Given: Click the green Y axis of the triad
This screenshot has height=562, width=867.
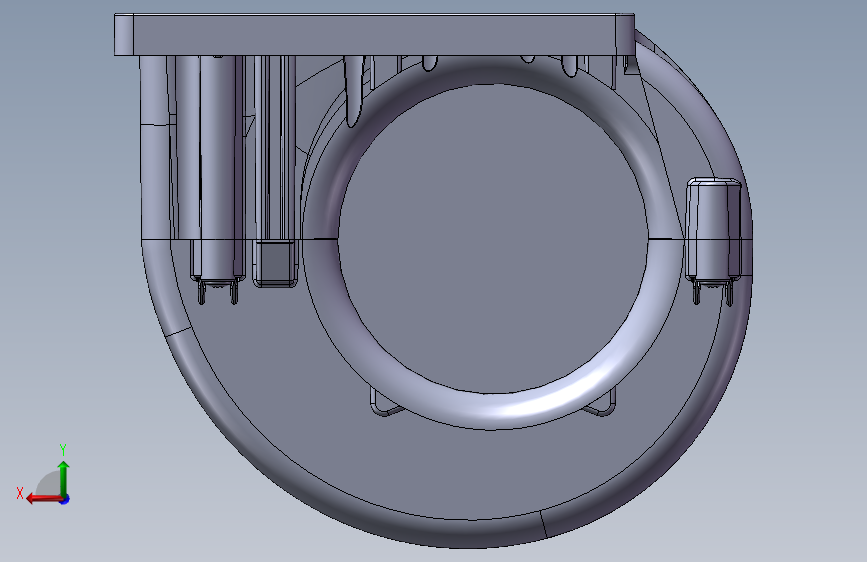Looking at the screenshot, I should [64, 478].
